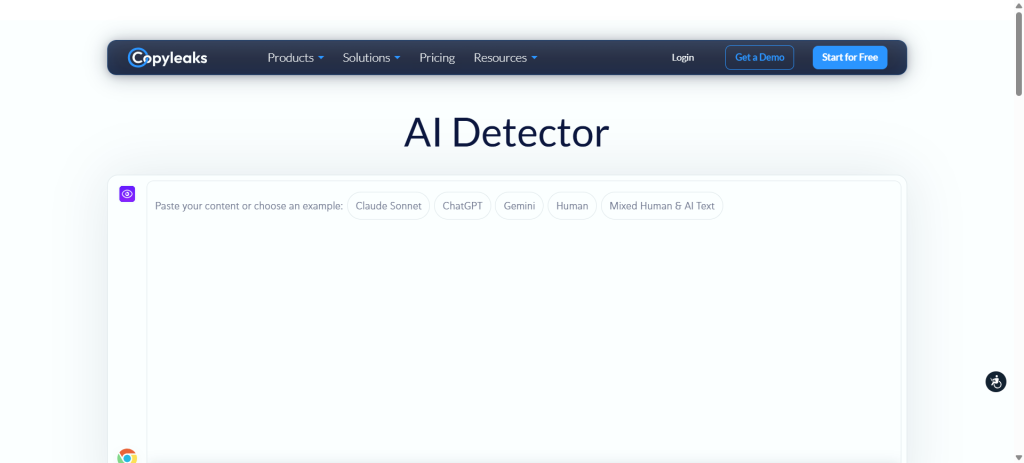Choose the Claude Sonnet example
Viewport: 1024px width, 463px height.
click(x=389, y=206)
